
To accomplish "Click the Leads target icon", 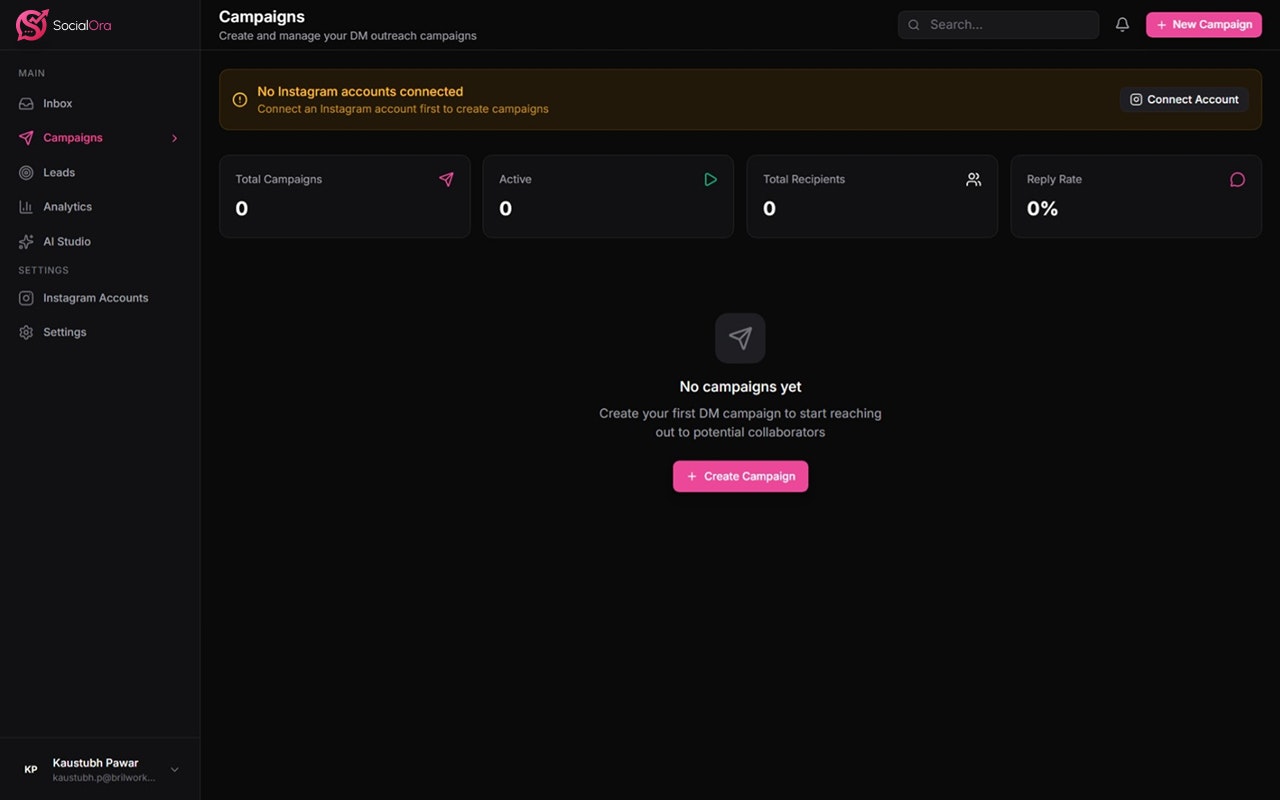I will (x=26, y=173).
